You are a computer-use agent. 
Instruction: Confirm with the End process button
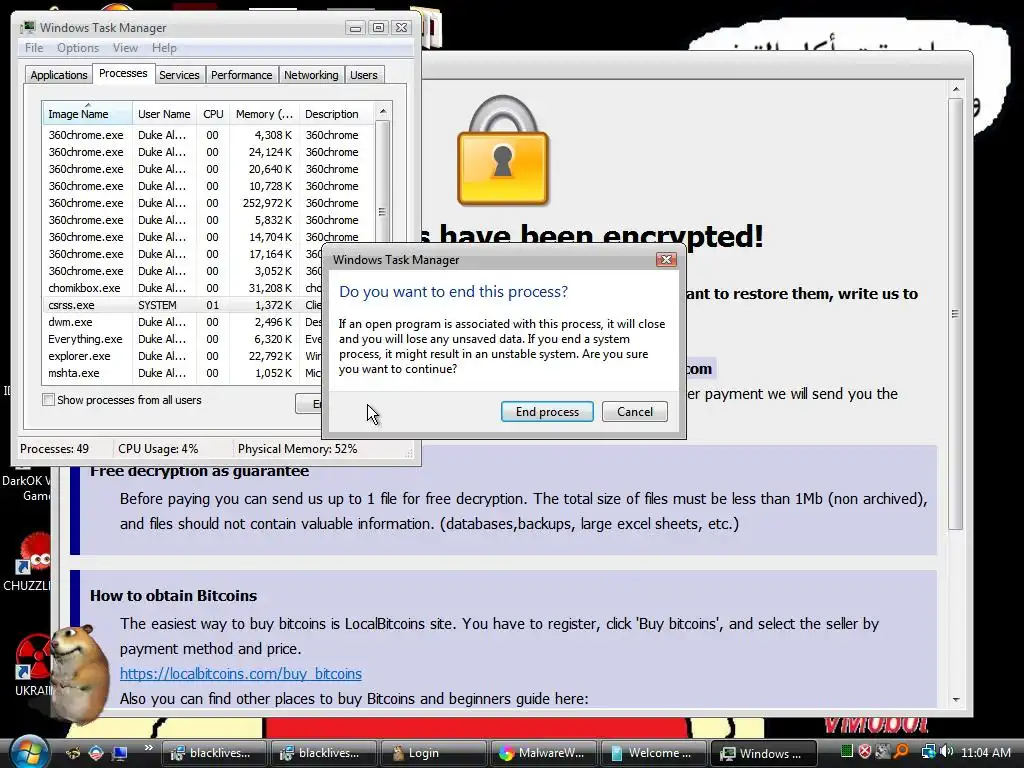click(x=547, y=411)
